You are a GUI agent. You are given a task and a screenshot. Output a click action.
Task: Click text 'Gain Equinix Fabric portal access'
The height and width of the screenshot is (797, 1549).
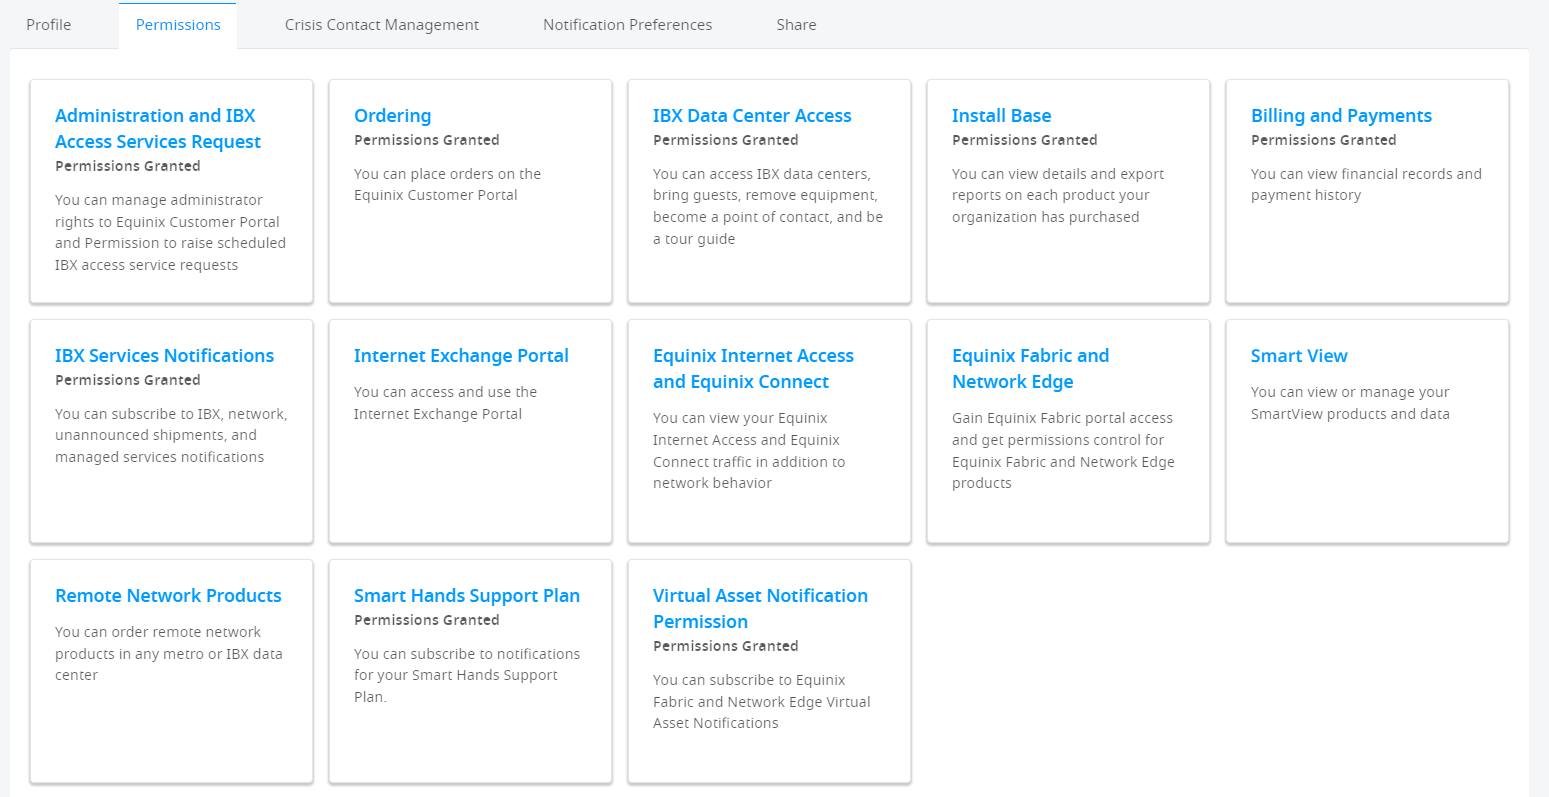[x=1063, y=451]
